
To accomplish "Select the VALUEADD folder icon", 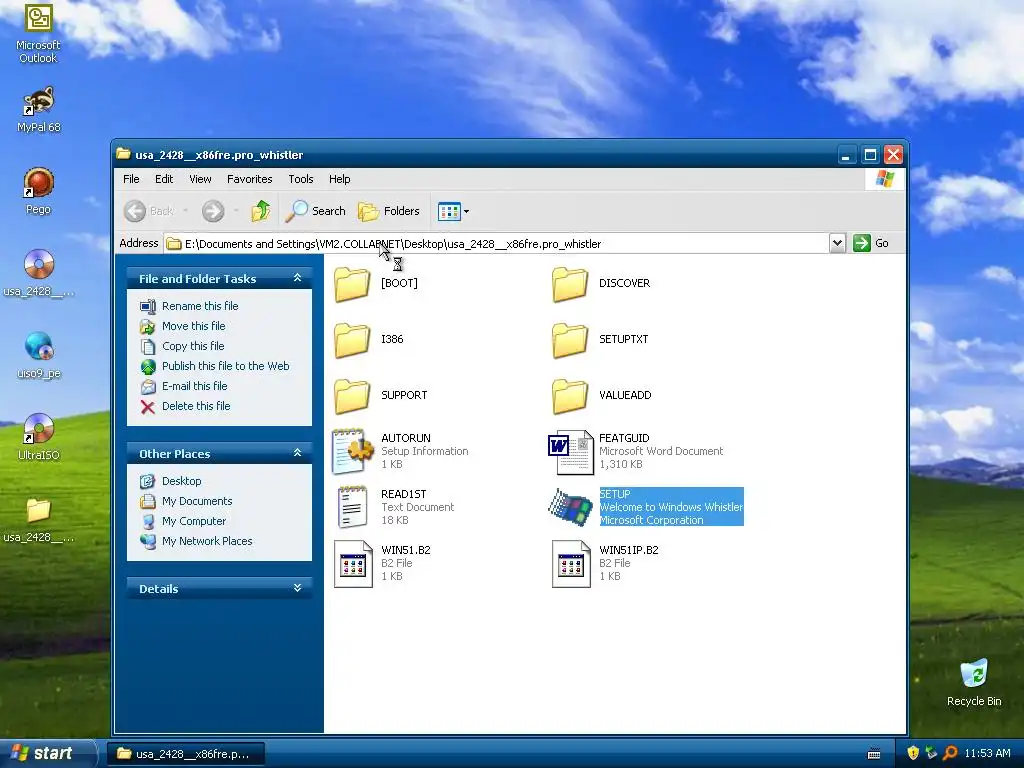I will pos(569,396).
